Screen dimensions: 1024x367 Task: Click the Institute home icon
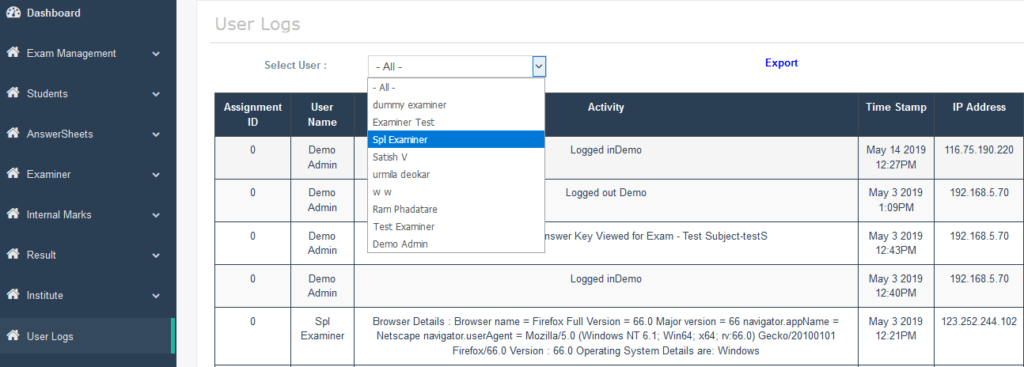(x=12, y=295)
